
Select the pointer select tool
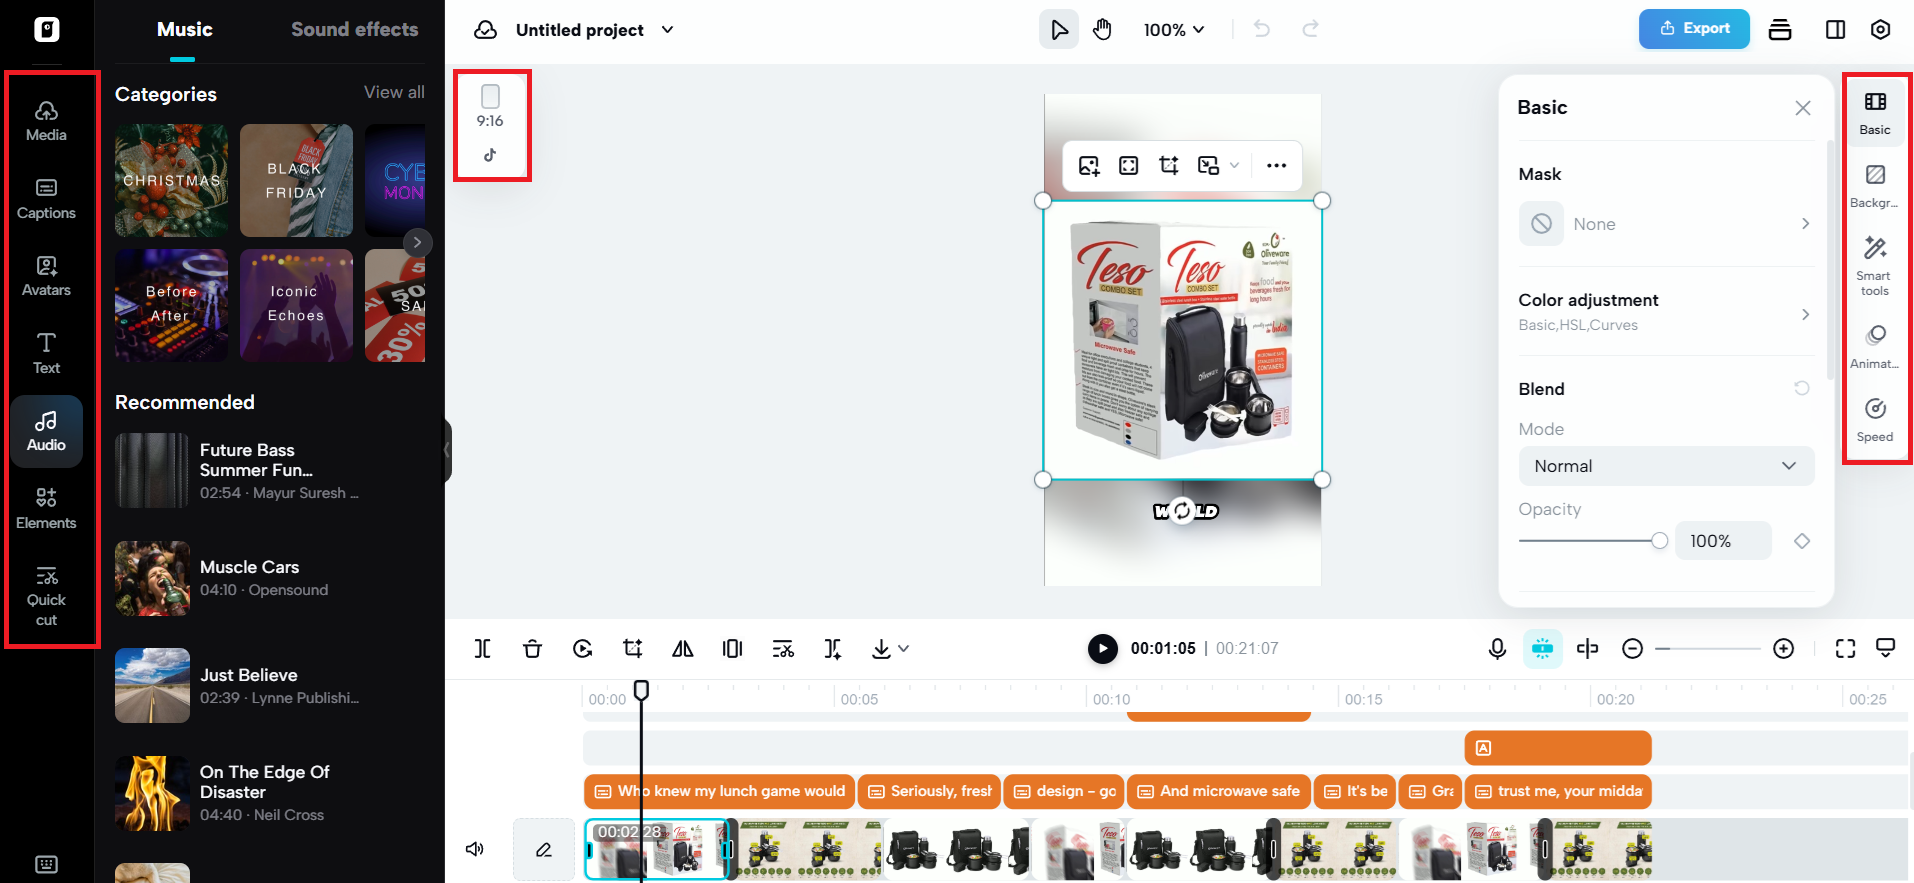pyautogui.click(x=1059, y=30)
